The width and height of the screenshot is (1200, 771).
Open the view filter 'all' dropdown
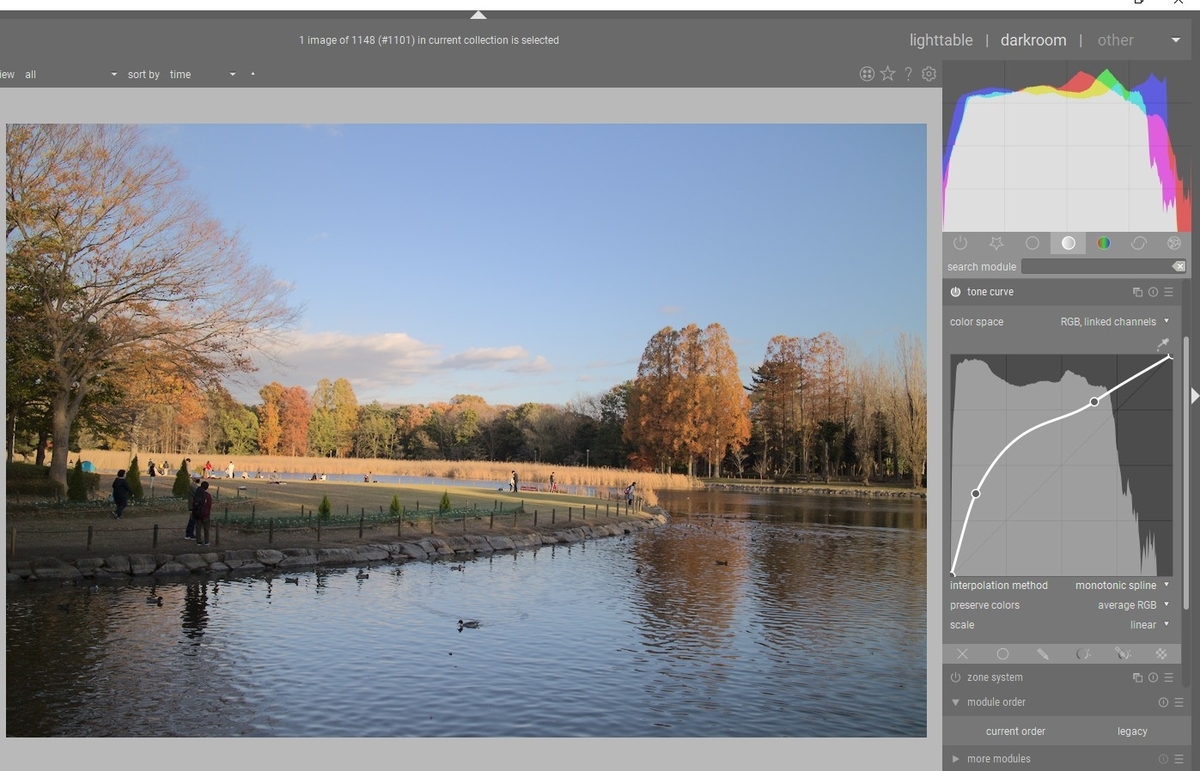tap(70, 74)
